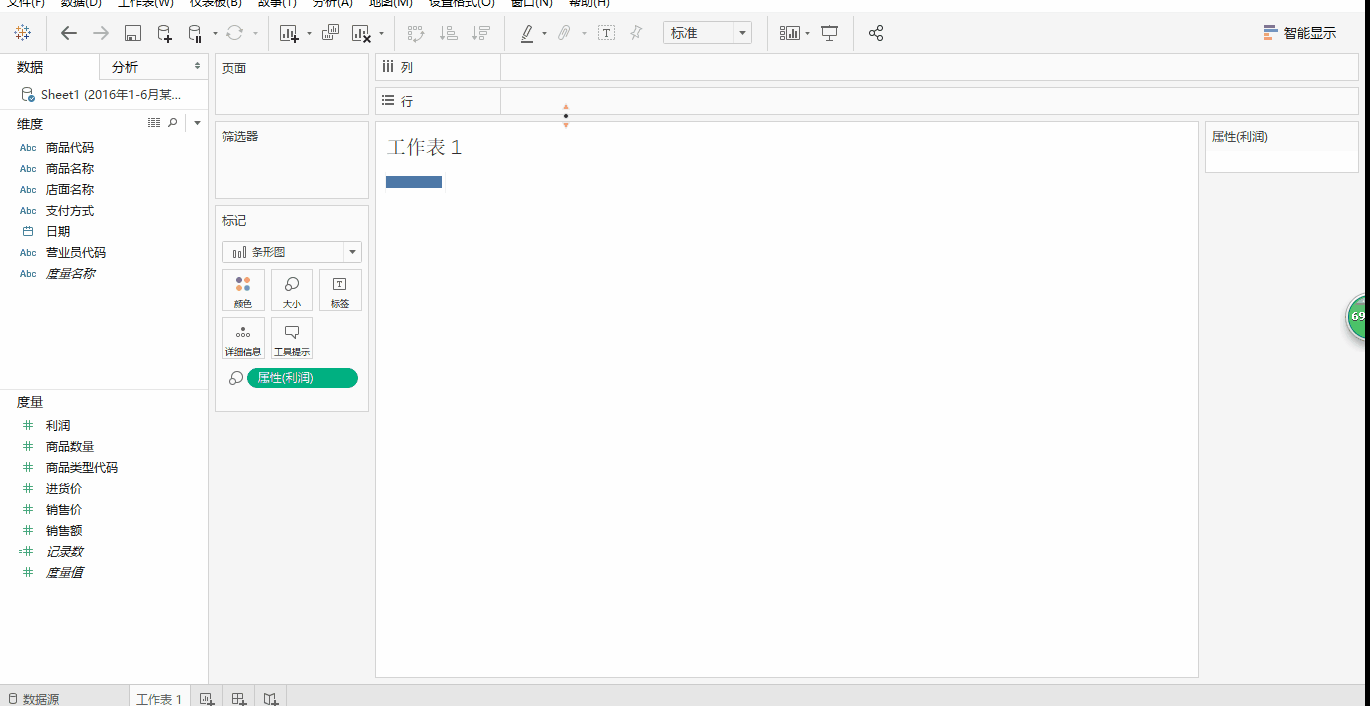Image resolution: width=1370 pixels, height=706 pixels.
Task: Open Presentation Mode from the toolbar
Action: click(x=829, y=33)
